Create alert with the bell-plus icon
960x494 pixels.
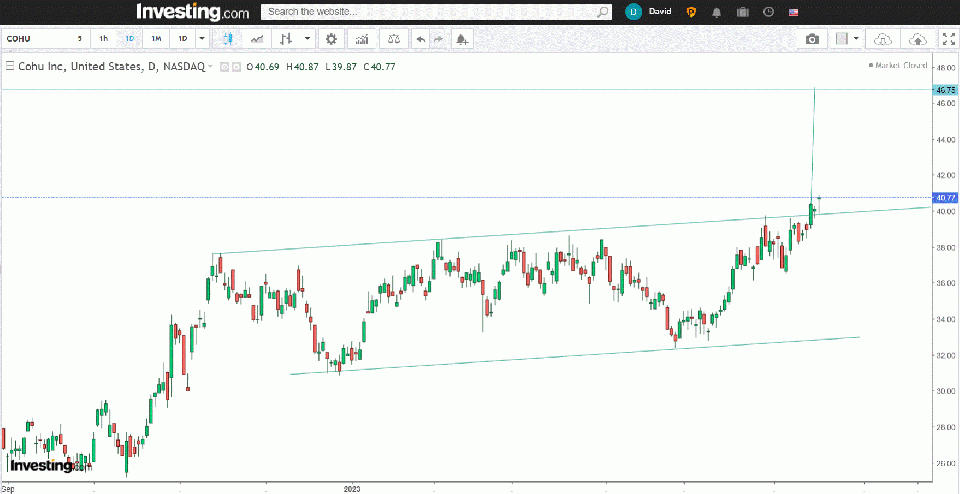461,39
